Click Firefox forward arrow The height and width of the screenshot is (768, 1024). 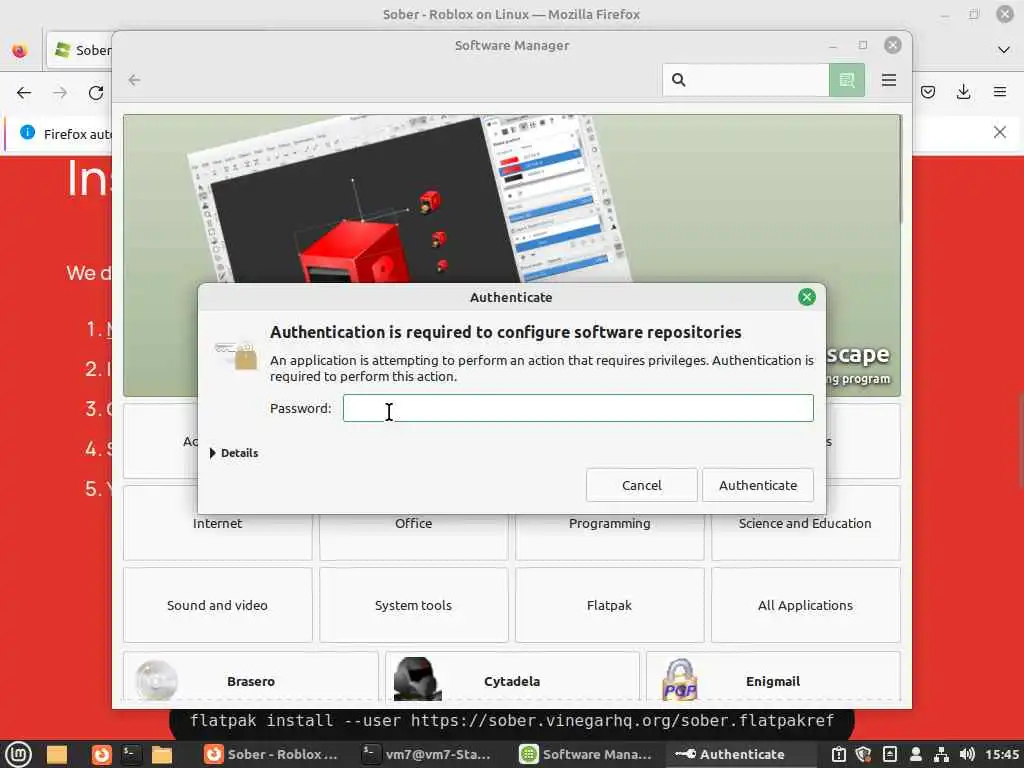click(x=60, y=93)
